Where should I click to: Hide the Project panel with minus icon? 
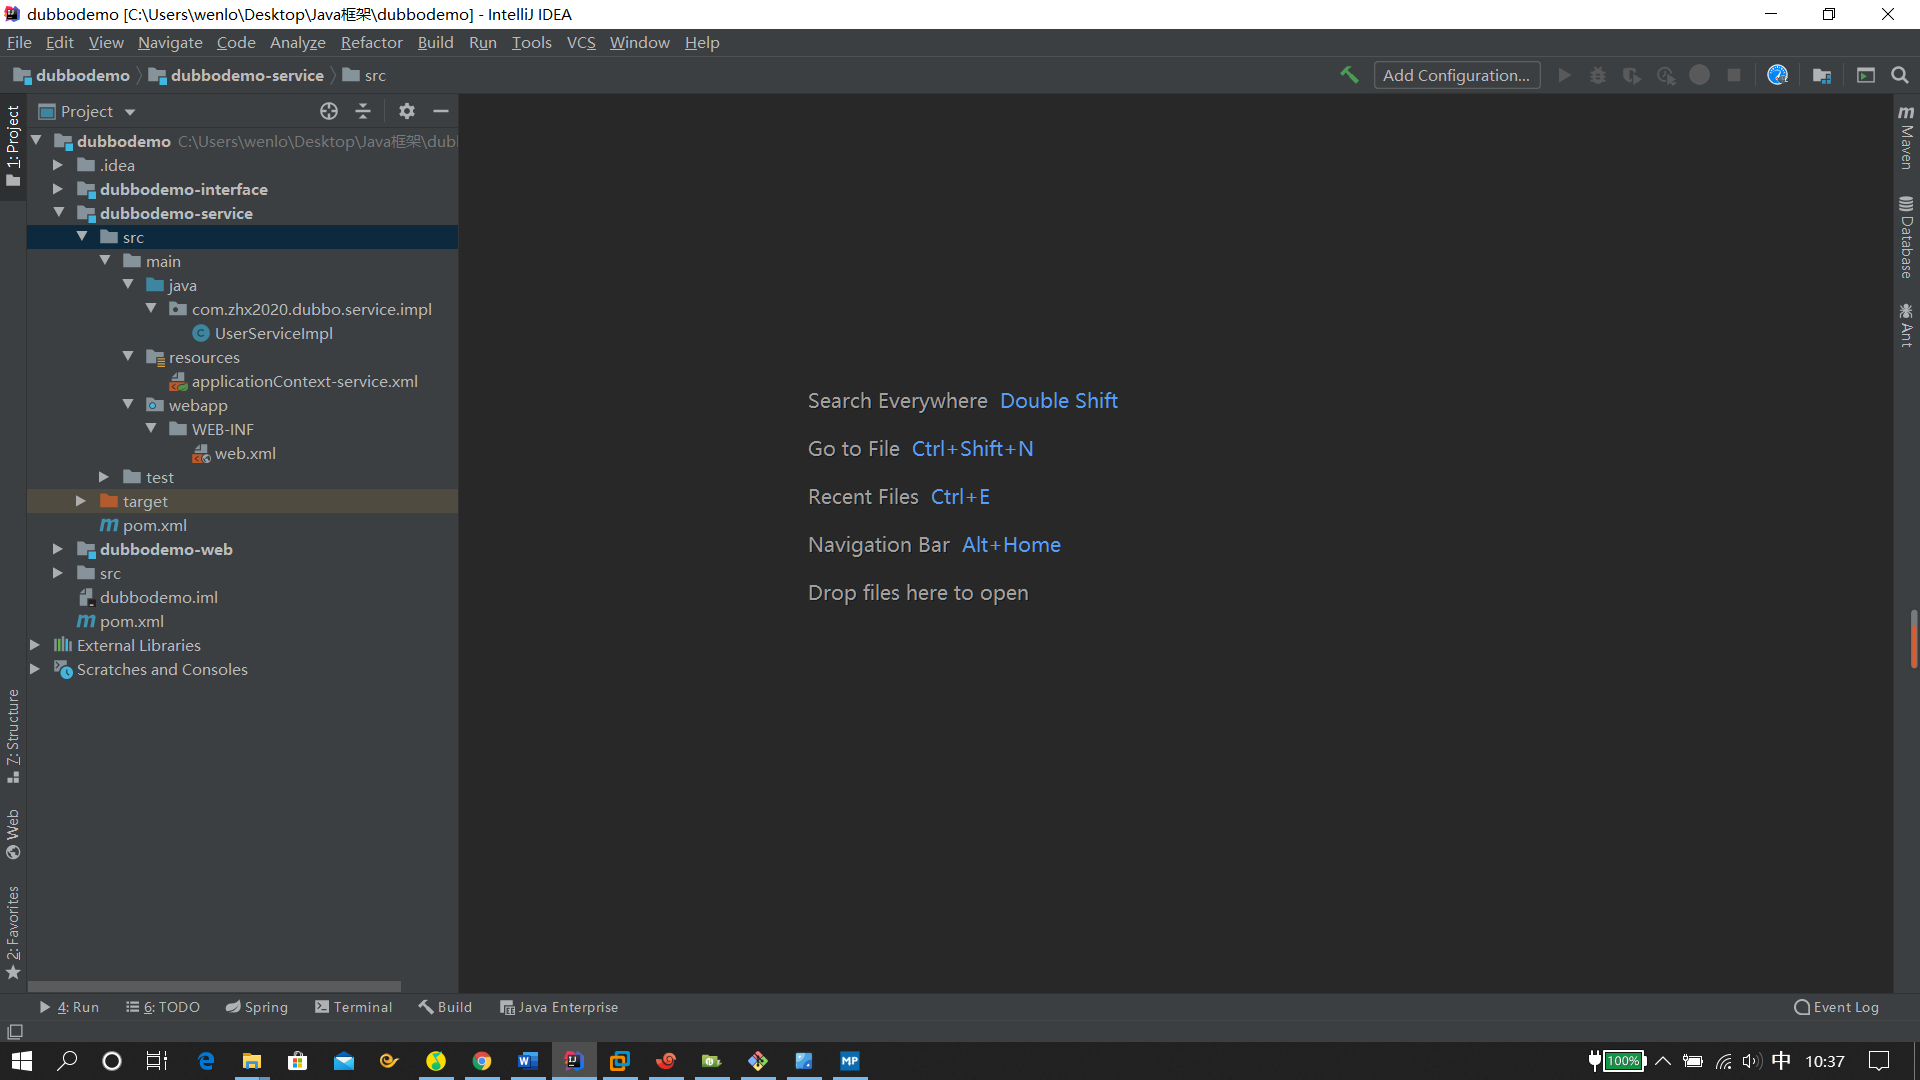click(441, 111)
